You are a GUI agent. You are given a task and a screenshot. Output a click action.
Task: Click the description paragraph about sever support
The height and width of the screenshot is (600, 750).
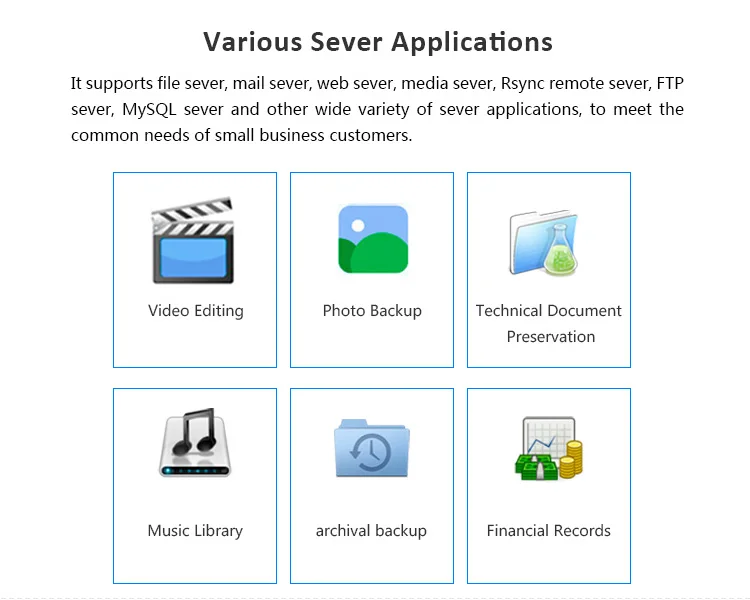pos(377,109)
